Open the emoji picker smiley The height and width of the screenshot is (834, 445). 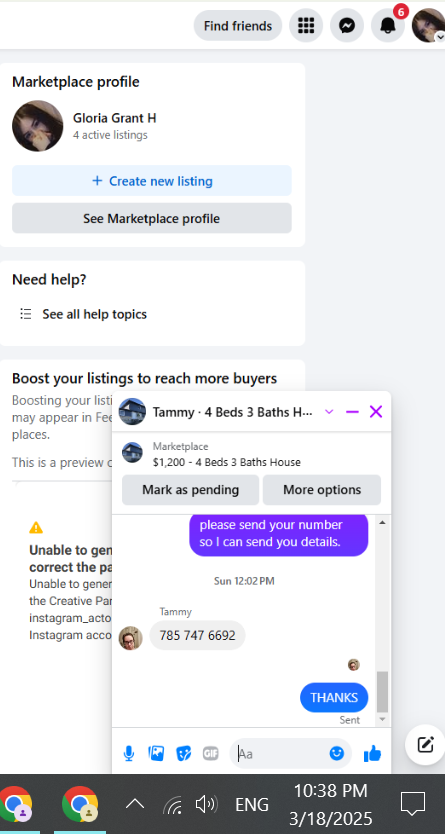pos(337,753)
